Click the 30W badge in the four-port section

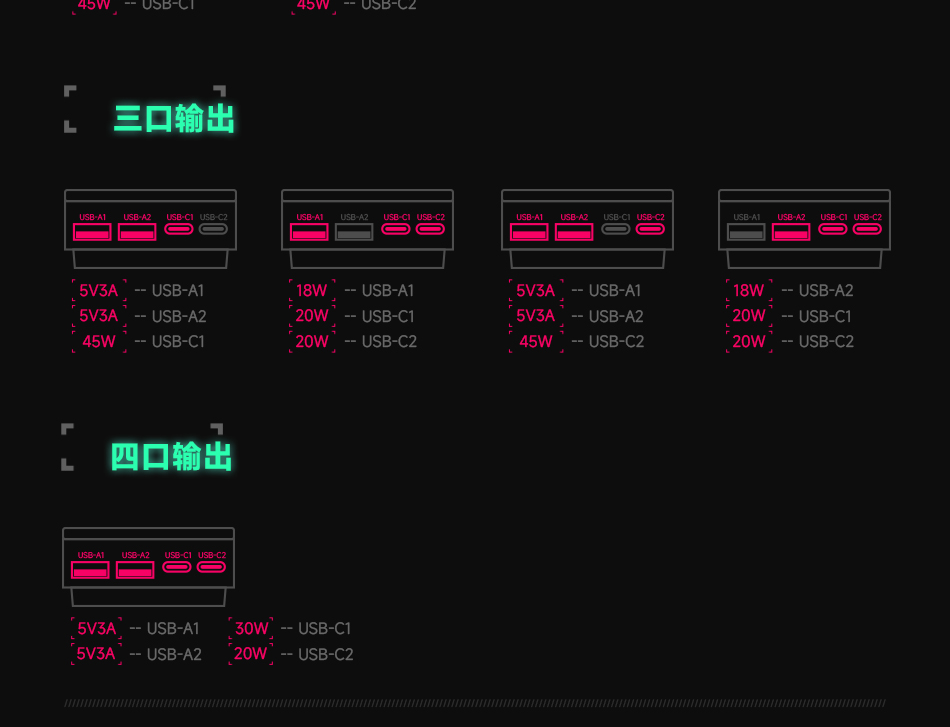coord(251,628)
